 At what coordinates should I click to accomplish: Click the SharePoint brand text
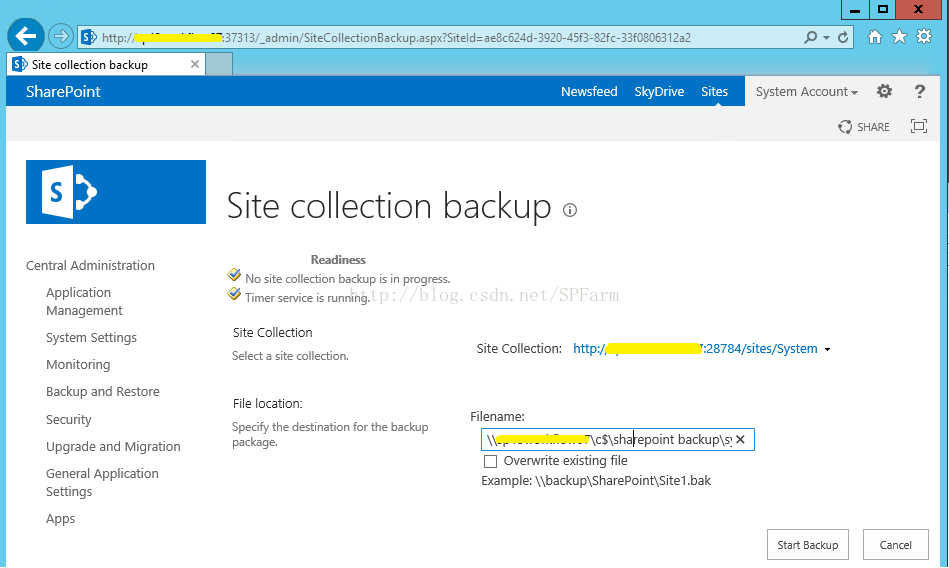(63, 91)
